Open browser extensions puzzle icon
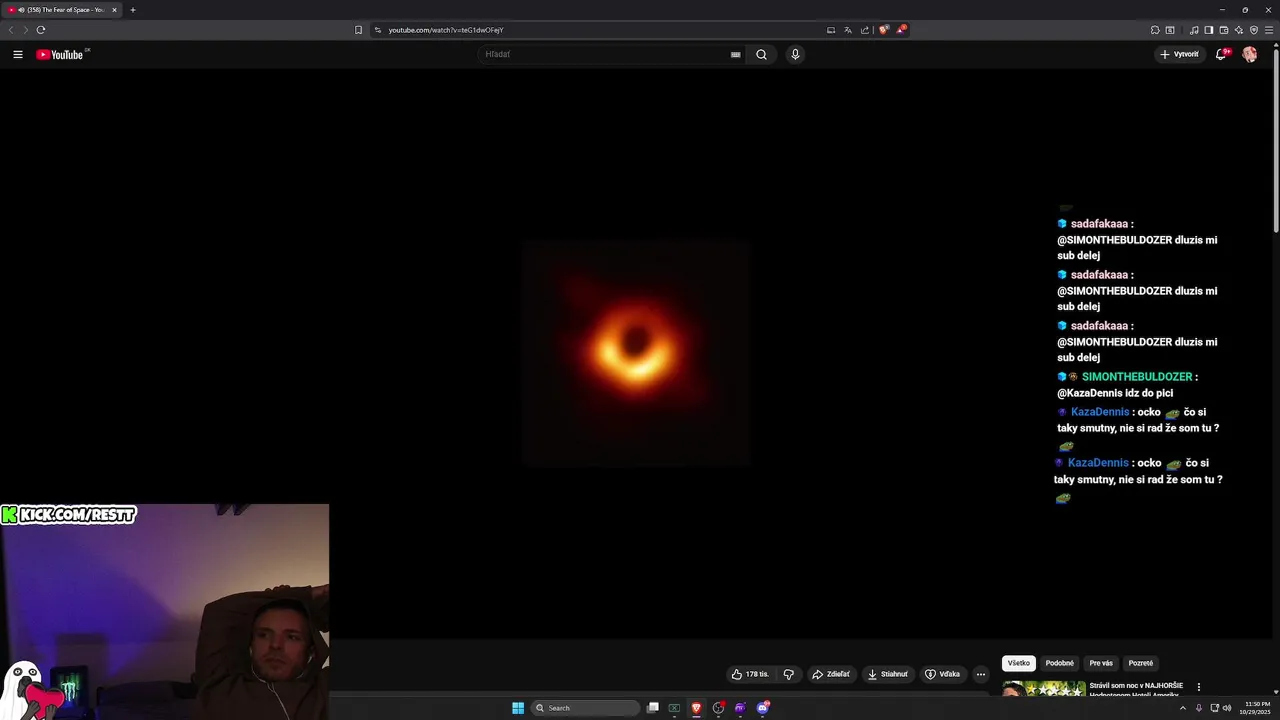 1155,30
